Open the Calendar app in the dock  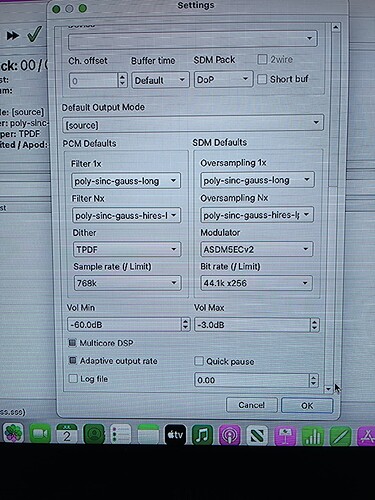coord(67,434)
